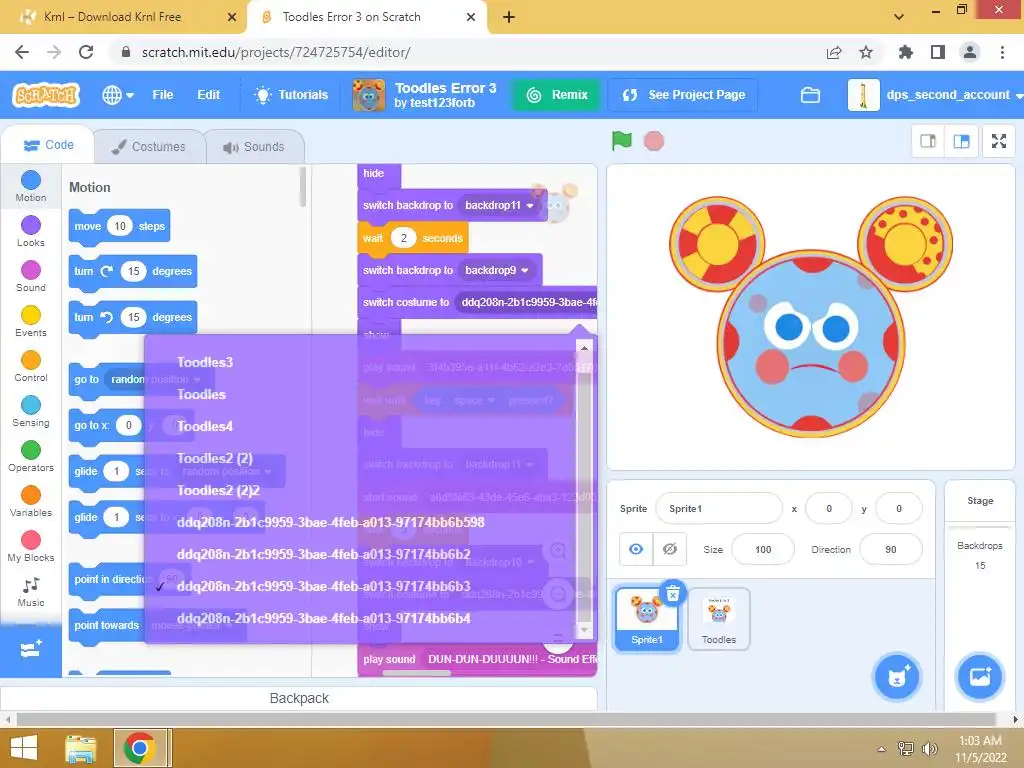Open the play sound DUN-DUN-DUUUUN dropdown
This screenshot has height=768, width=1024.
(x=511, y=660)
